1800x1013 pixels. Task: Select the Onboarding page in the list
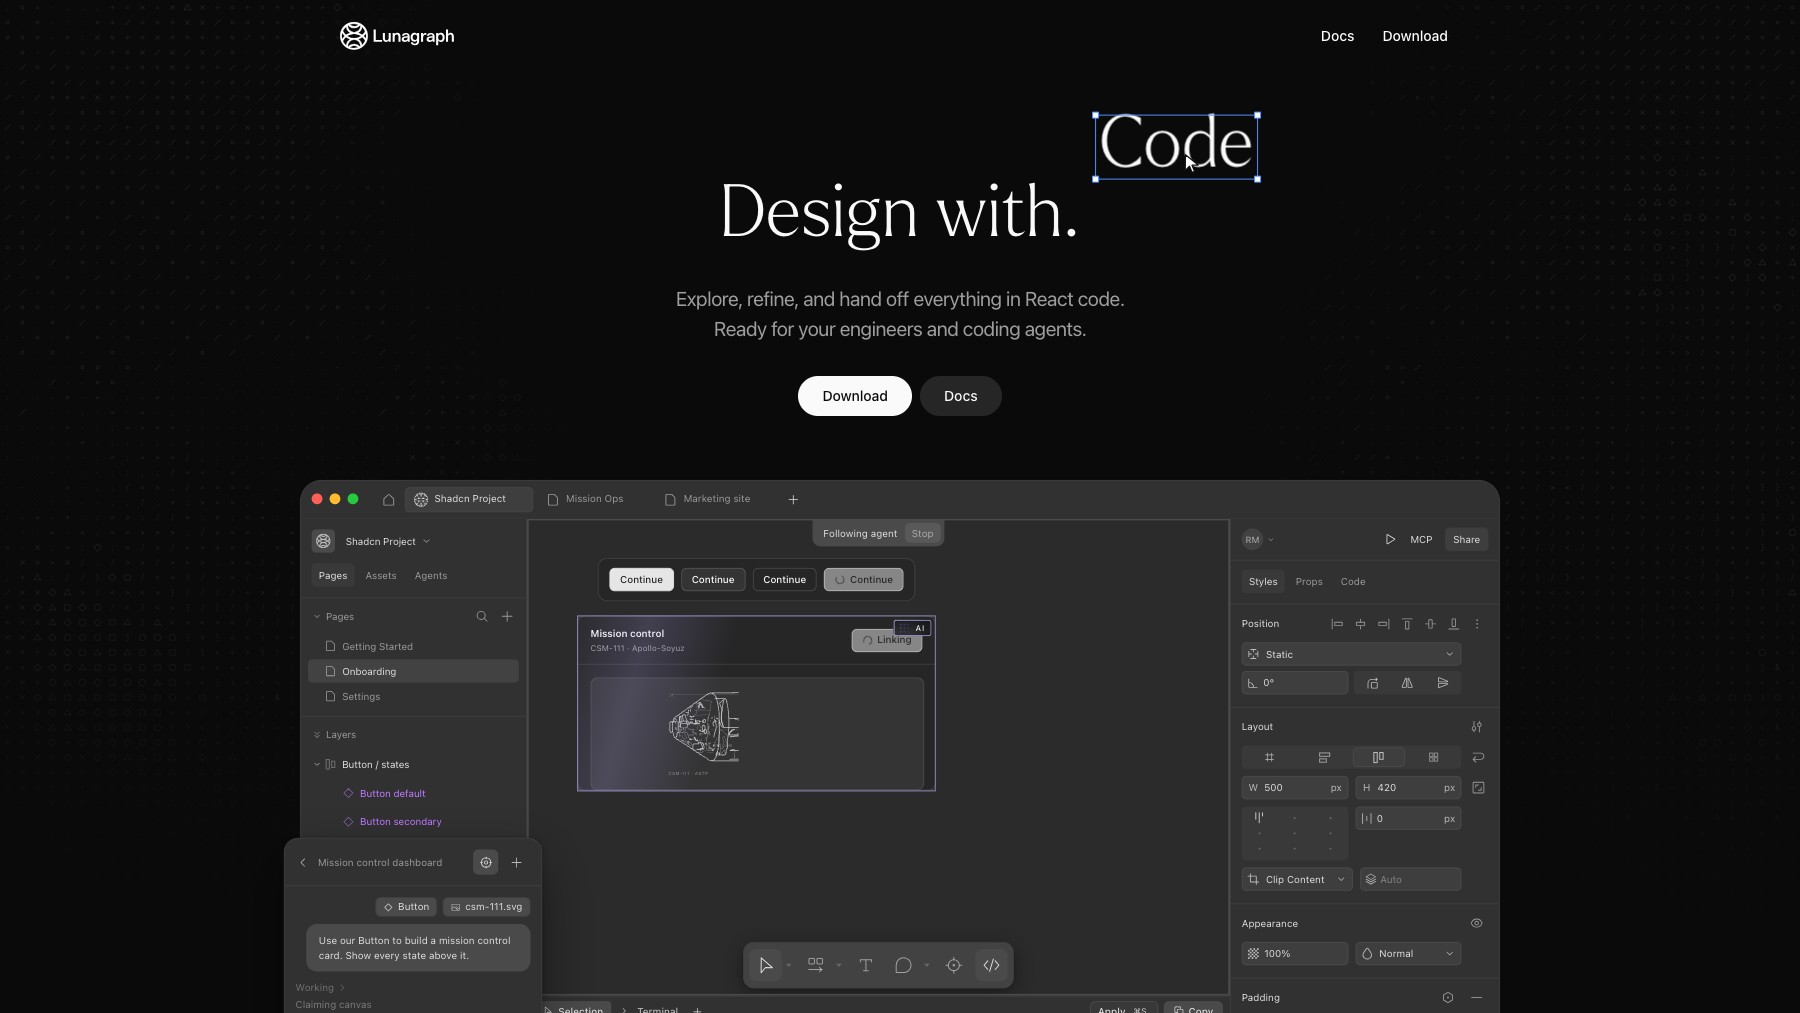413,672
